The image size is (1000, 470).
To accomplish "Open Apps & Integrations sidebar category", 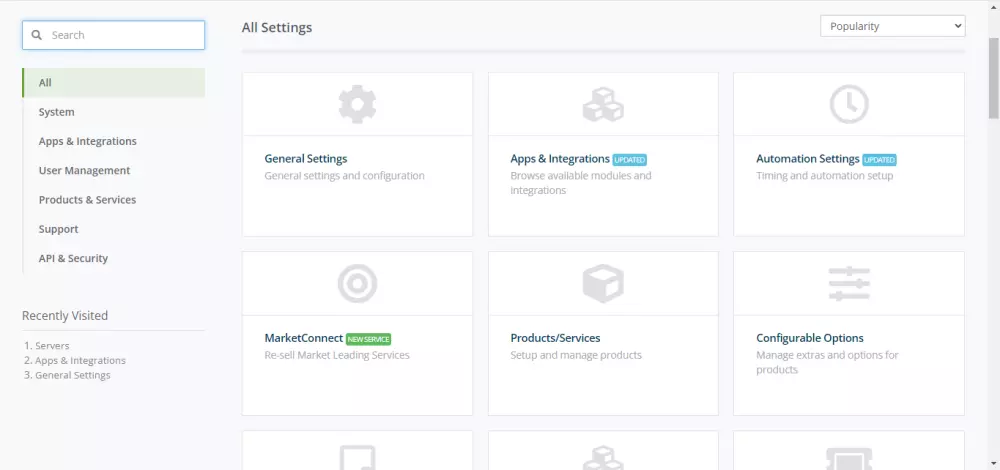I will click(88, 141).
